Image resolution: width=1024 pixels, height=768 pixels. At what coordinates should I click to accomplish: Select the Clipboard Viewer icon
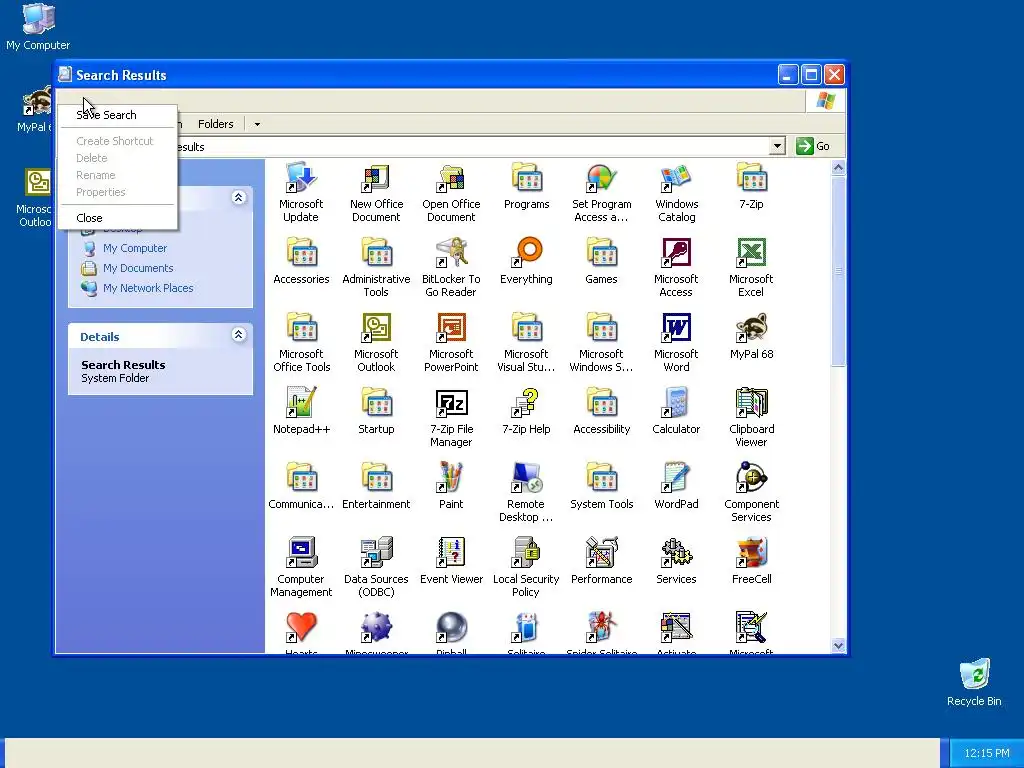tap(752, 418)
